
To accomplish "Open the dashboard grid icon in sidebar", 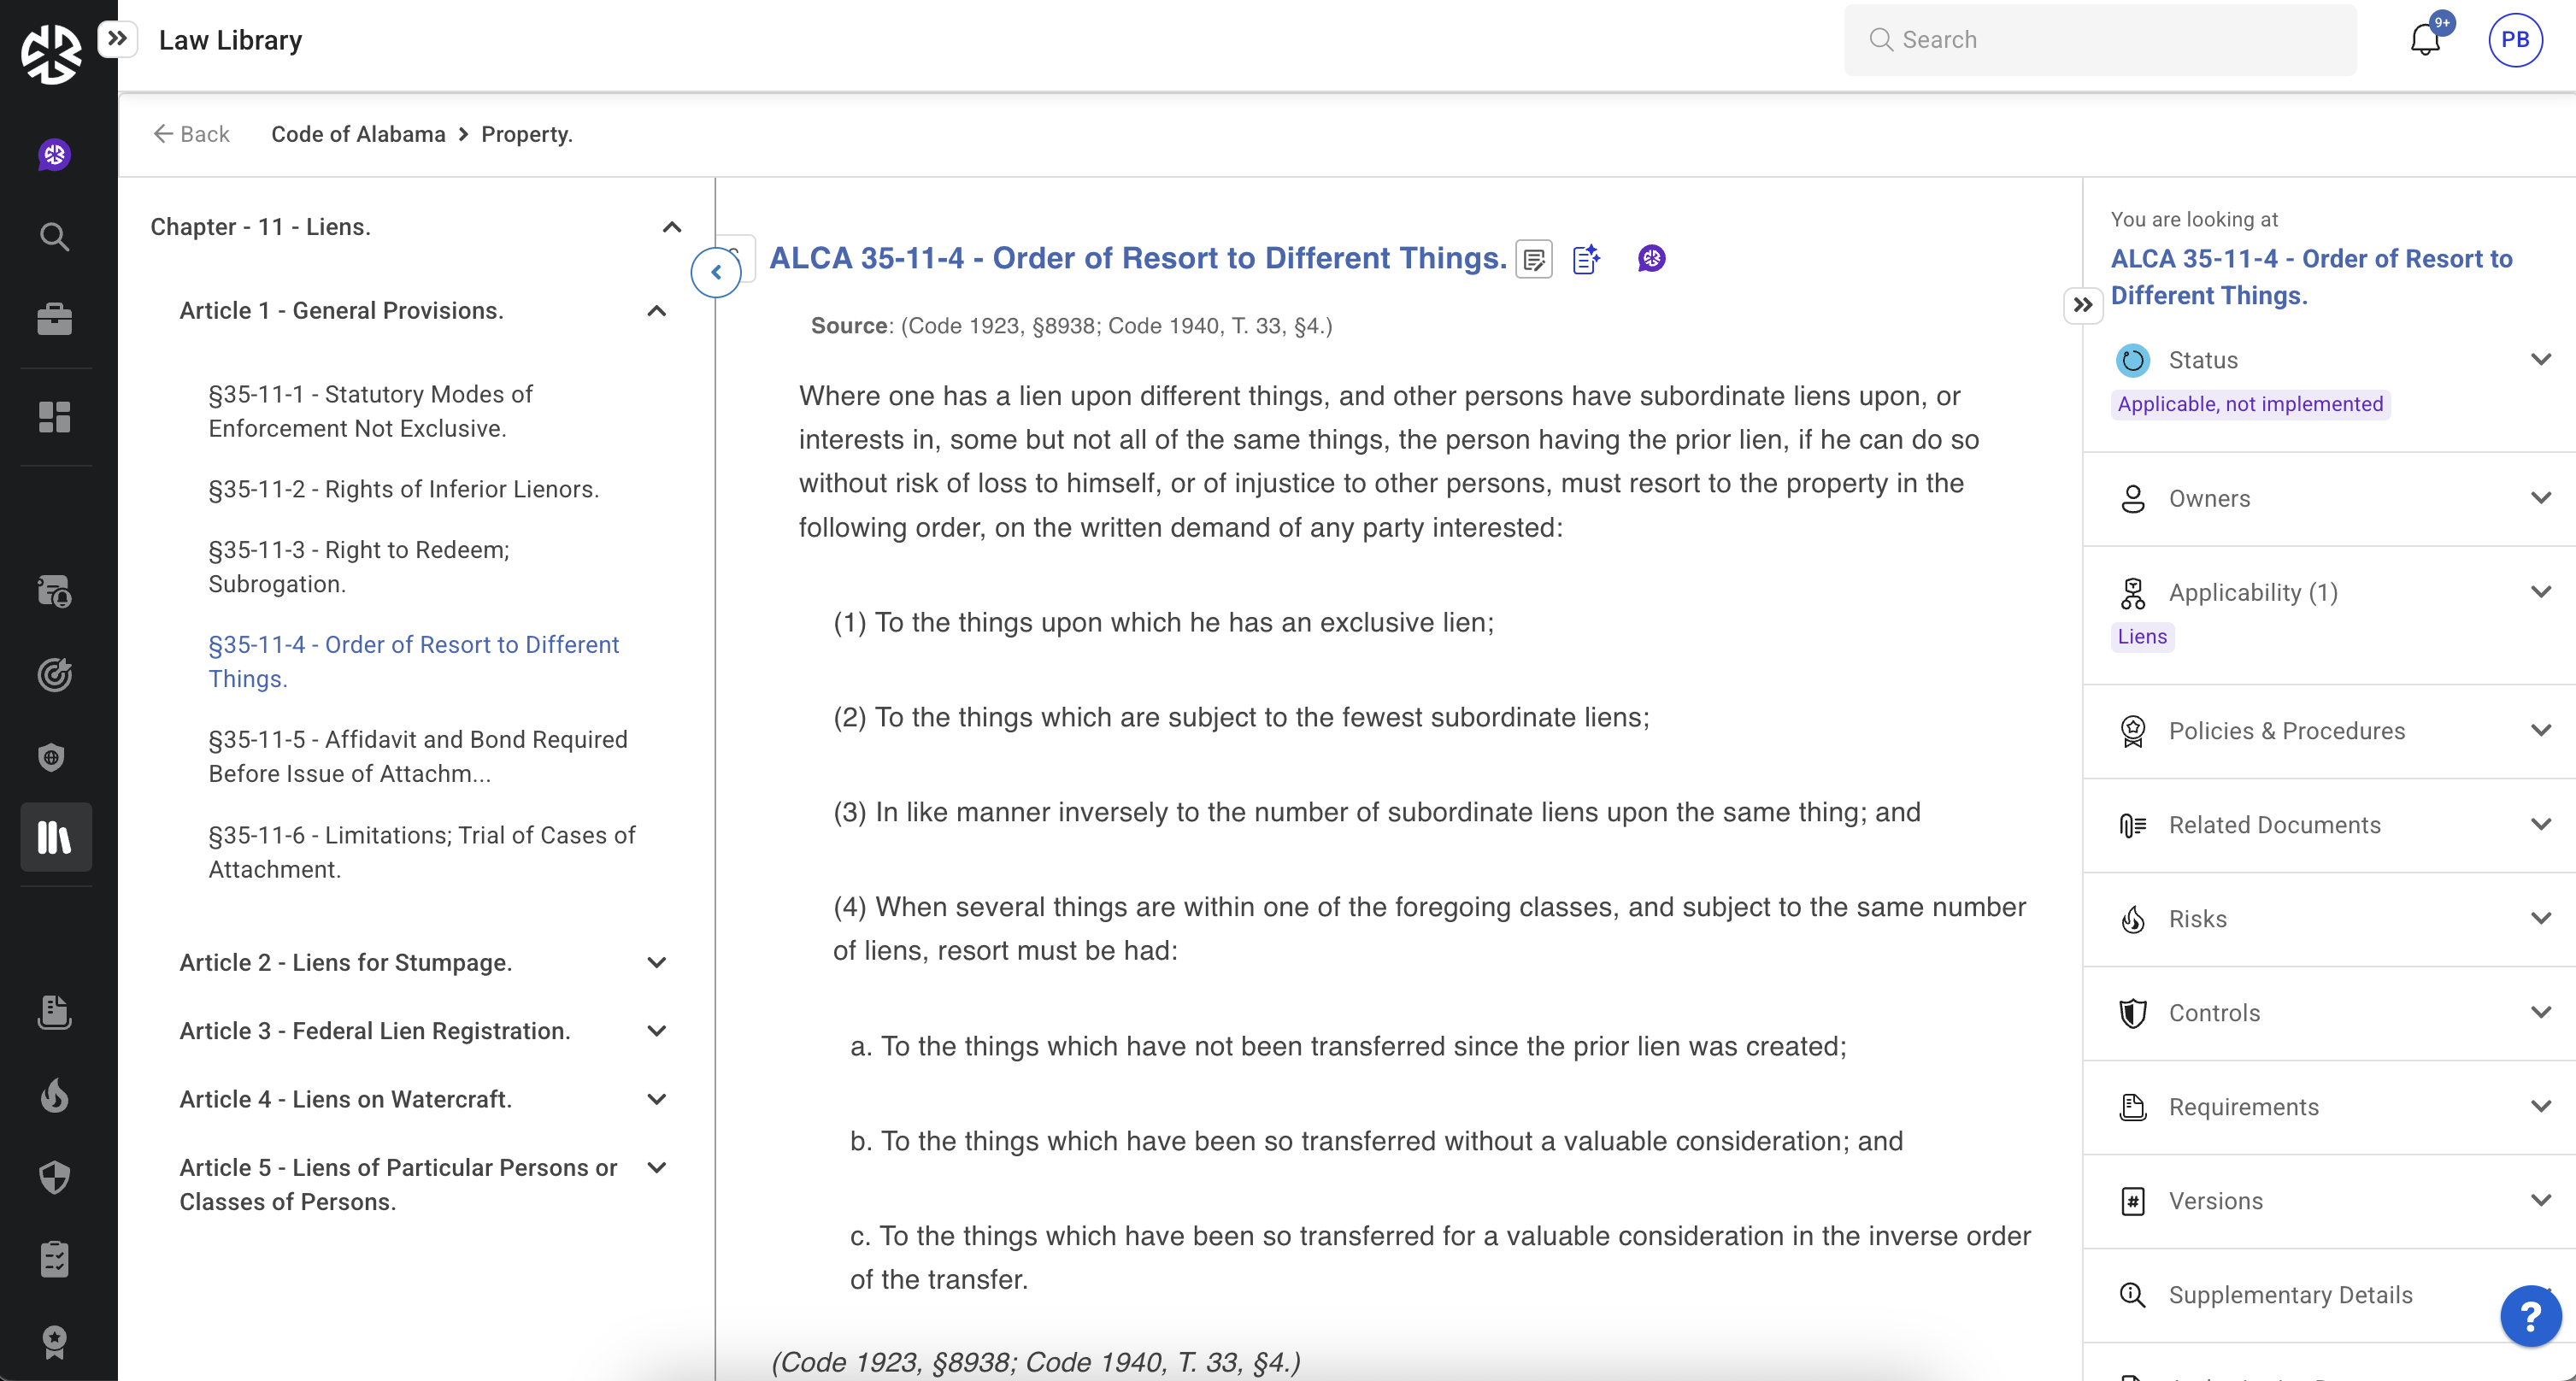I will point(54,417).
